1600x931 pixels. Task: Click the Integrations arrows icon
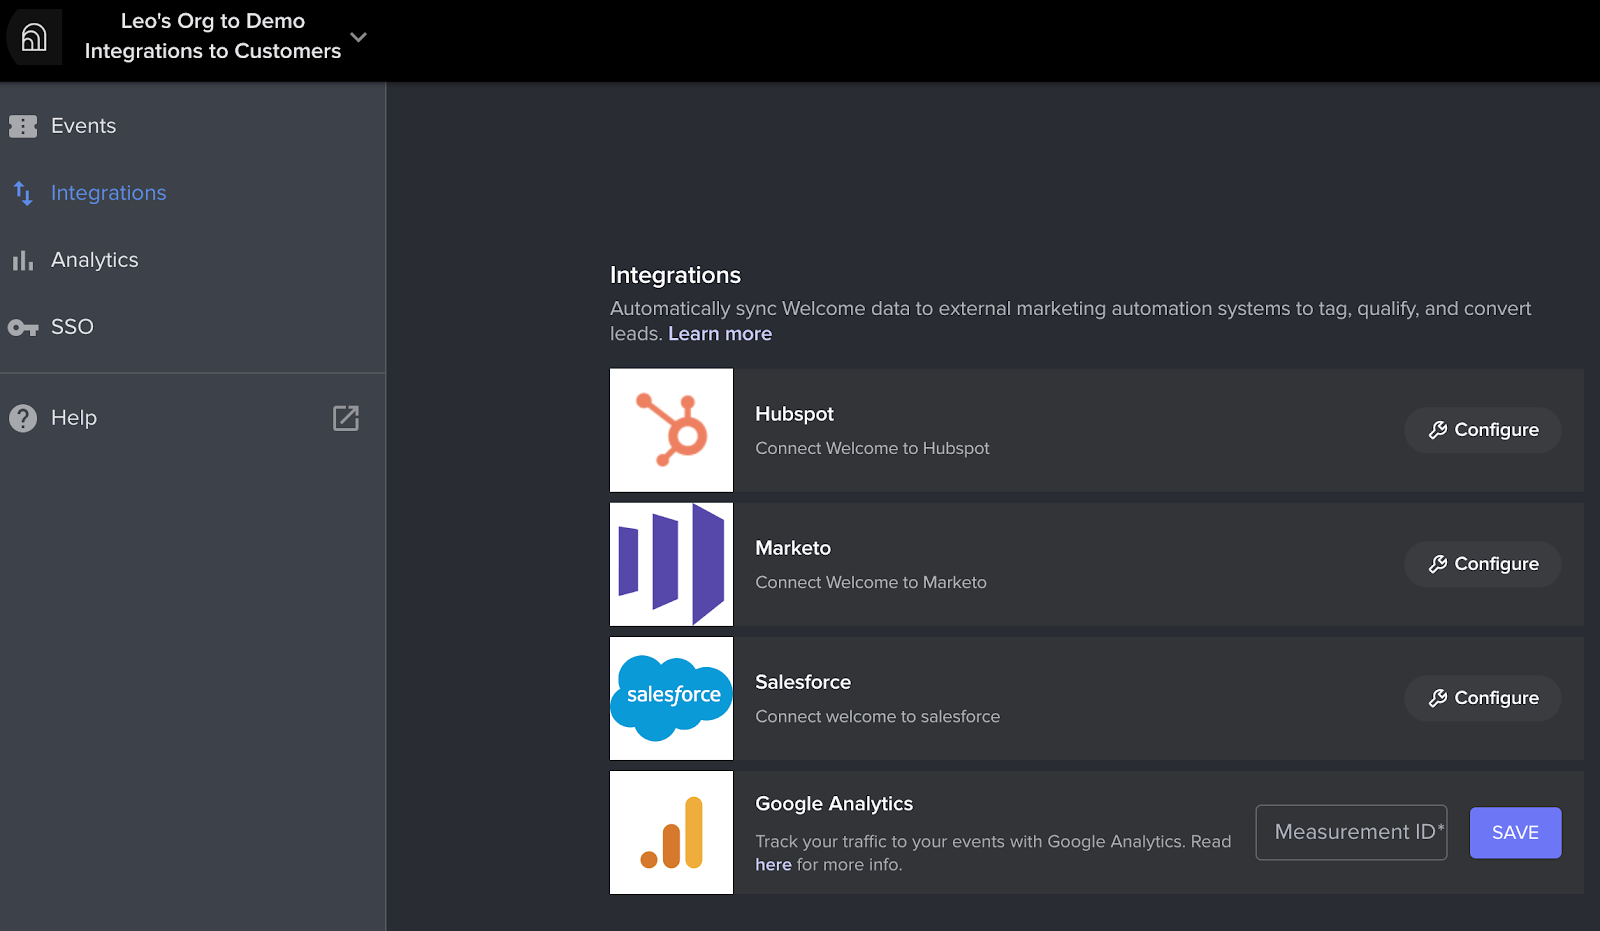tap(23, 193)
